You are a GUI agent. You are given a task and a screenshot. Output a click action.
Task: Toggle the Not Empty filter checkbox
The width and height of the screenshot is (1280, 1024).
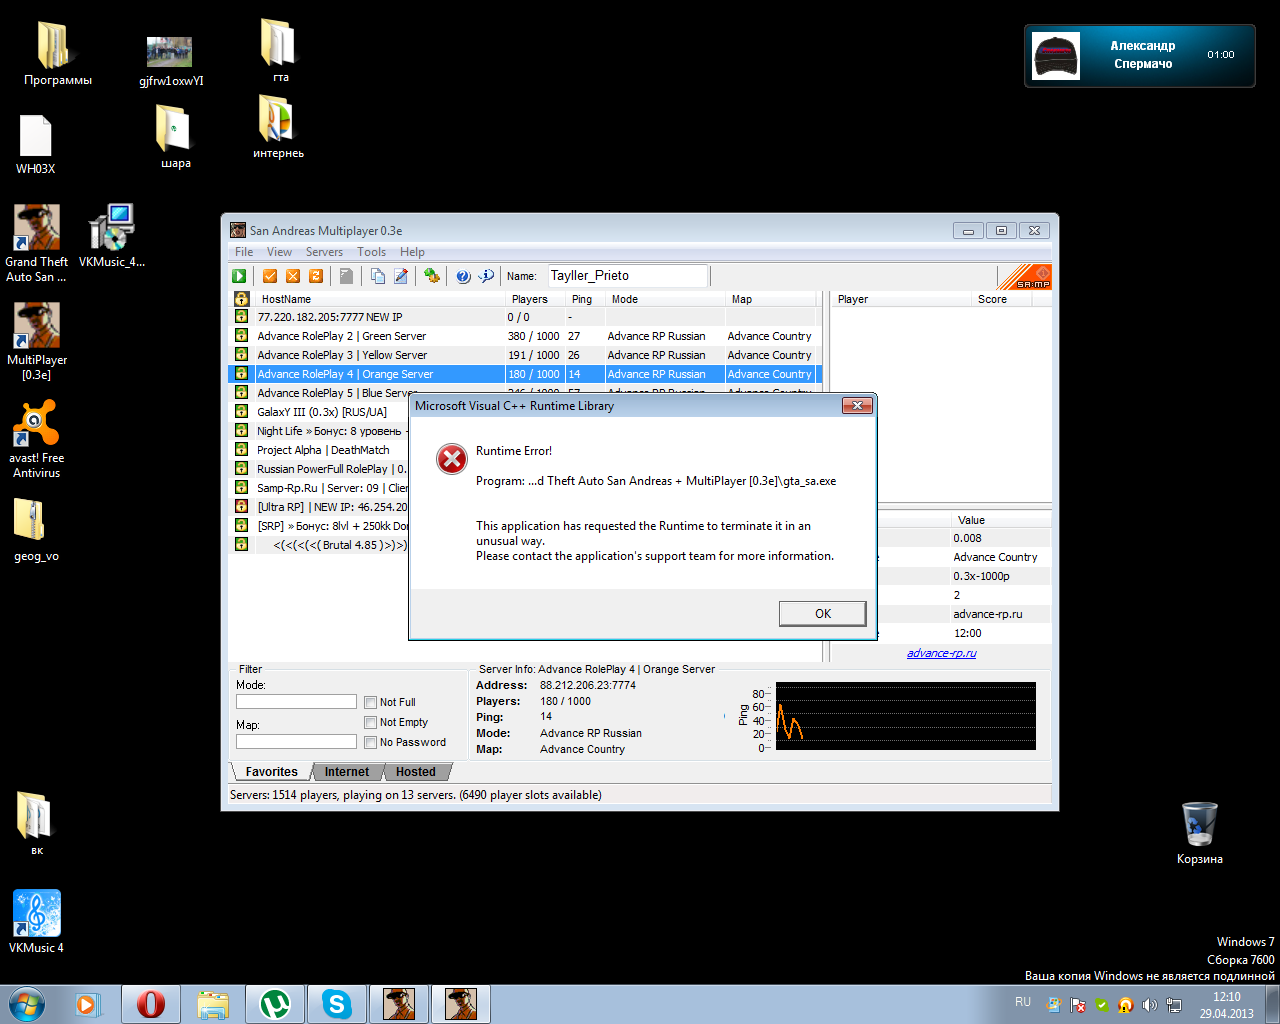(371, 722)
